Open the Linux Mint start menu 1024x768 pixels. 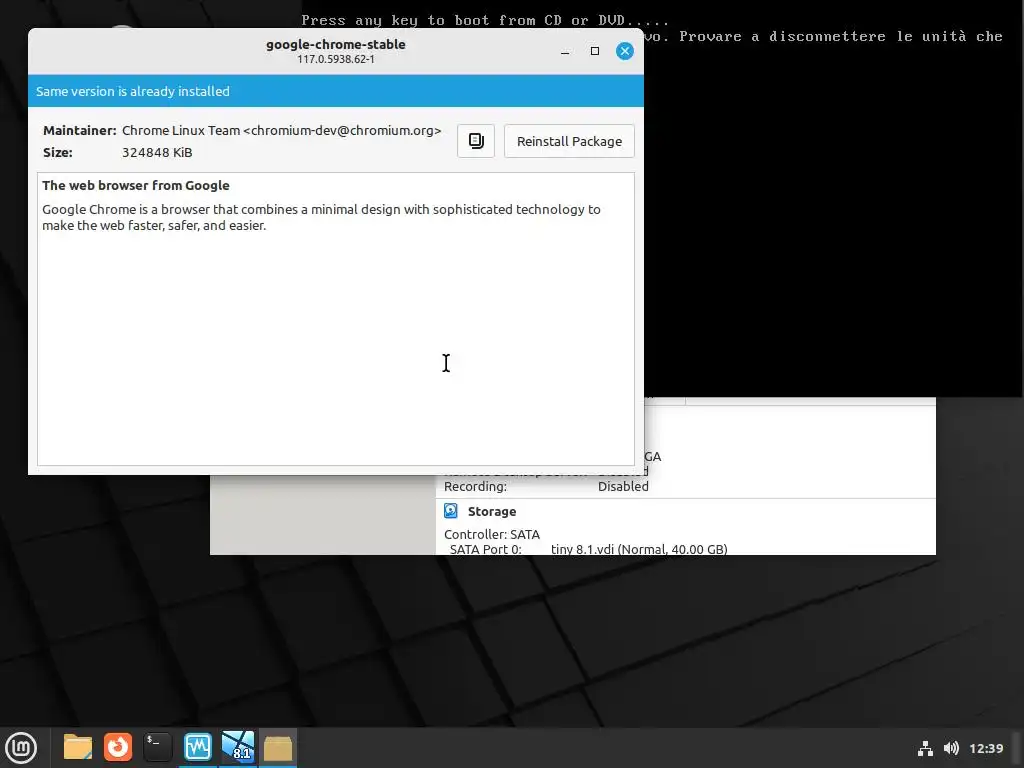click(x=21, y=747)
